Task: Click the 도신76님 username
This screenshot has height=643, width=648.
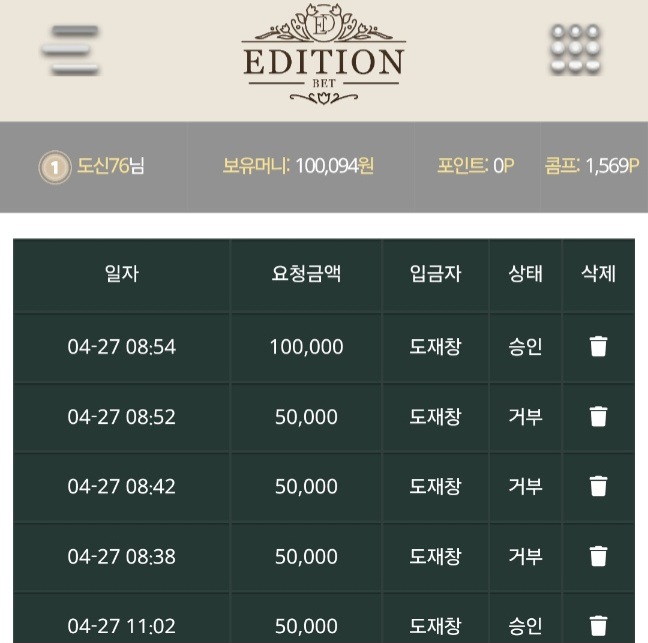Action: point(111,166)
